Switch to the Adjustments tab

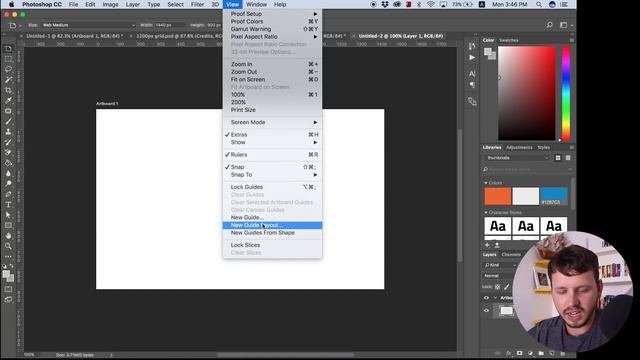(519, 147)
